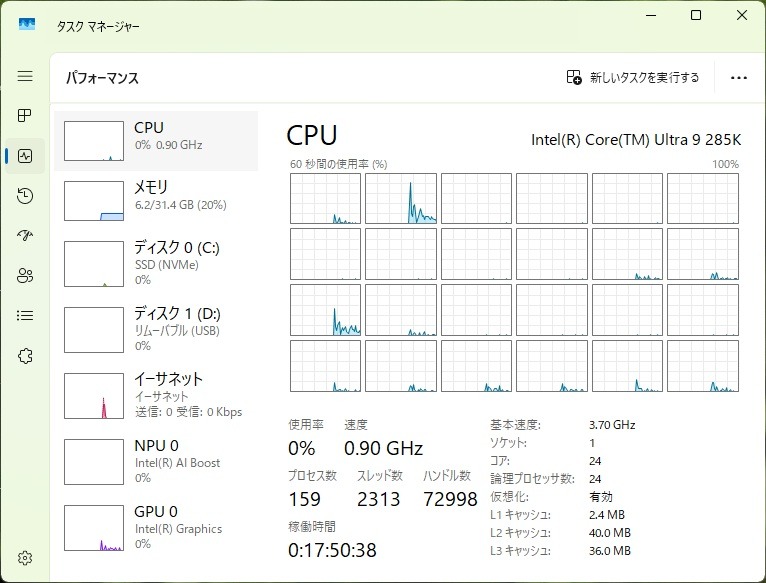Image resolution: width=766 pixels, height=583 pixels.
Task: Click the thread count 2313
Action: point(379,499)
